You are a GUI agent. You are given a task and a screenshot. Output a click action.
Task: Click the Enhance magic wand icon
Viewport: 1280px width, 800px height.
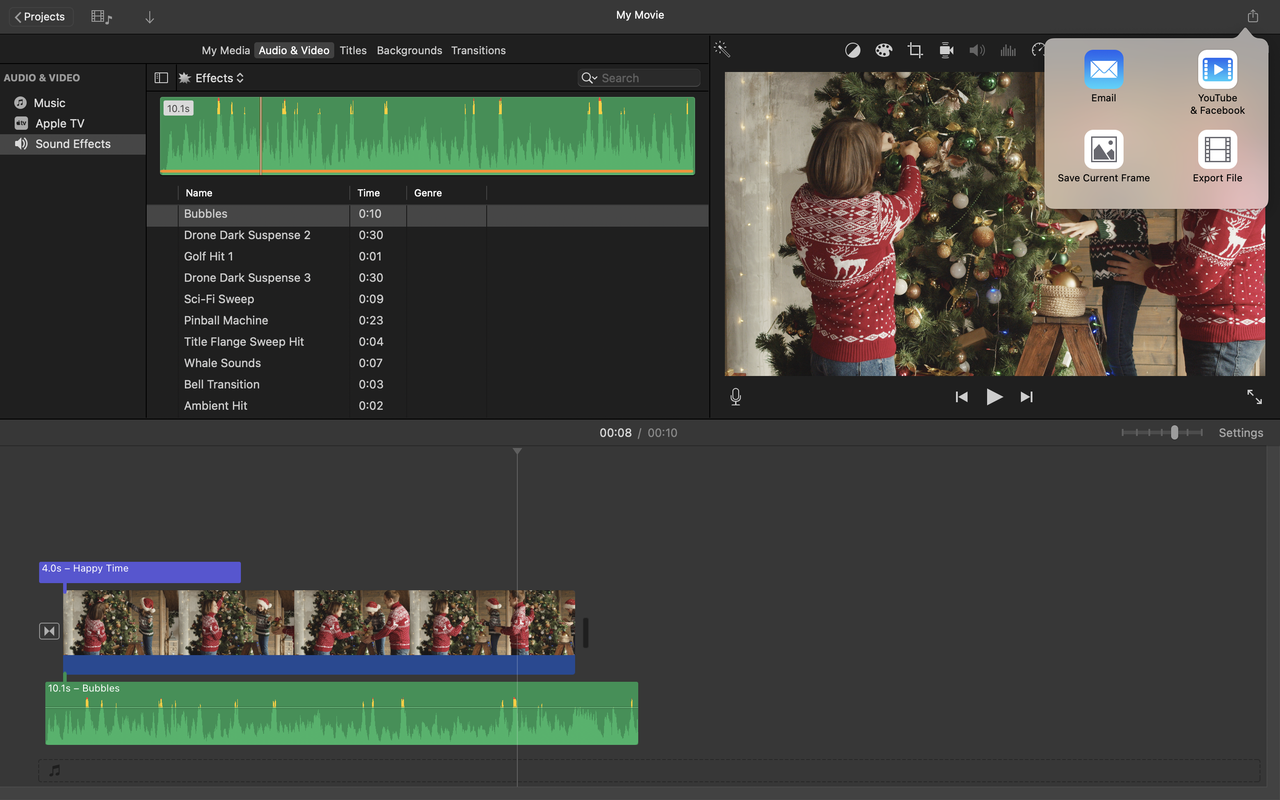pyautogui.click(x=721, y=47)
